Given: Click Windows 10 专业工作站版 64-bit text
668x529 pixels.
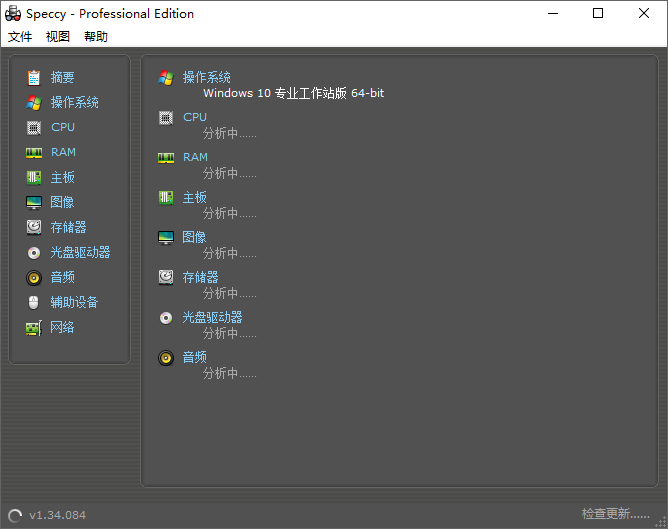Looking at the screenshot, I should point(294,93).
